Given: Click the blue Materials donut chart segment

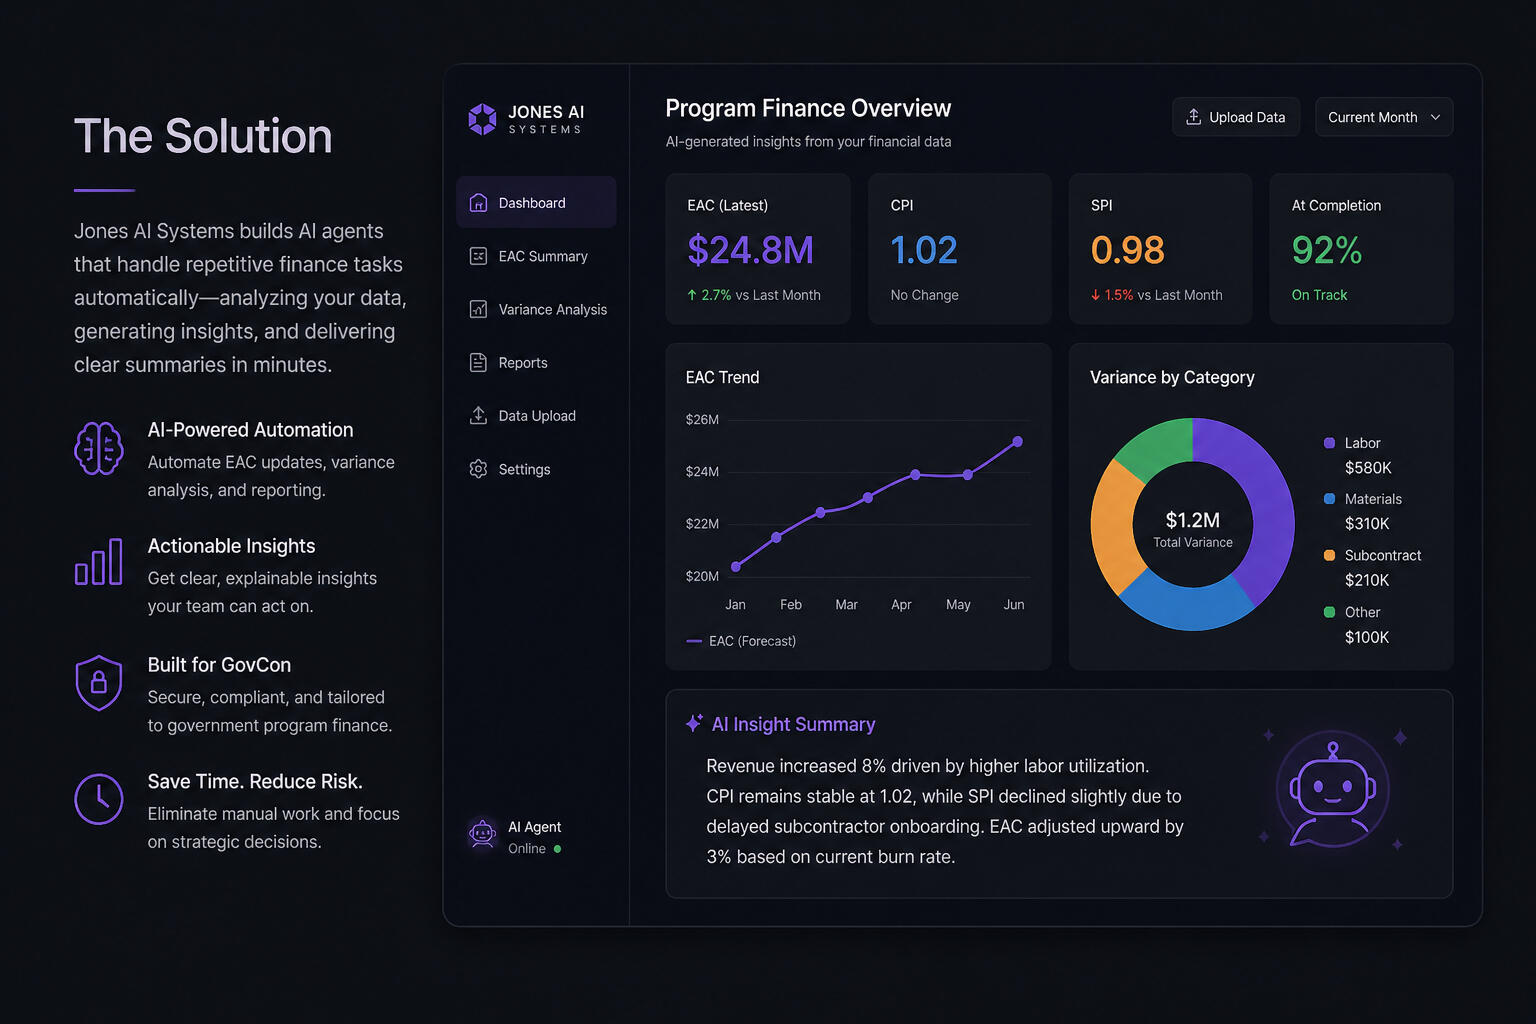Looking at the screenshot, I should 1187,604.
